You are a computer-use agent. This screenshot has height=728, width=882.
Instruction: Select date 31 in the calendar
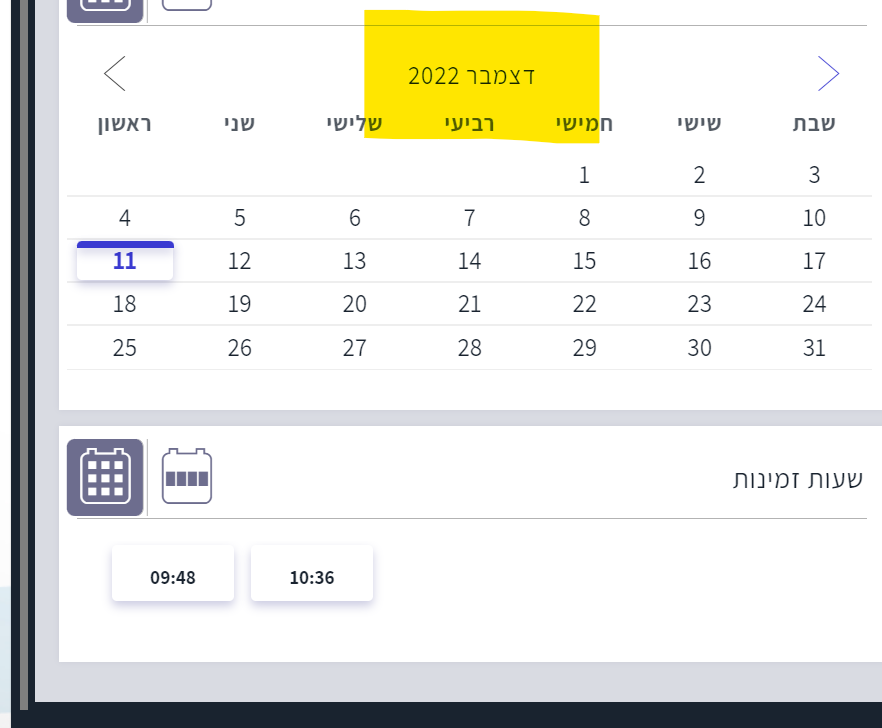click(814, 348)
